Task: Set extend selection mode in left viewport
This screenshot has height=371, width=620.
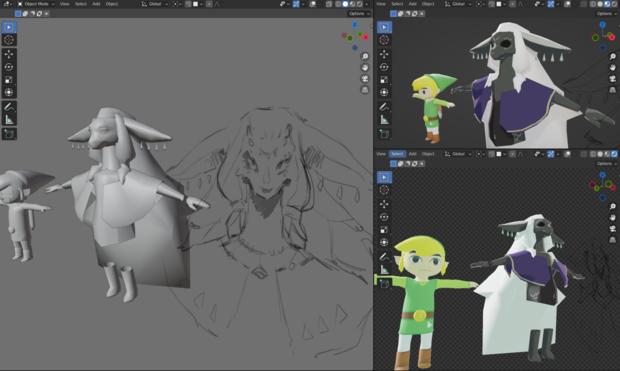Action: (x=25, y=13)
